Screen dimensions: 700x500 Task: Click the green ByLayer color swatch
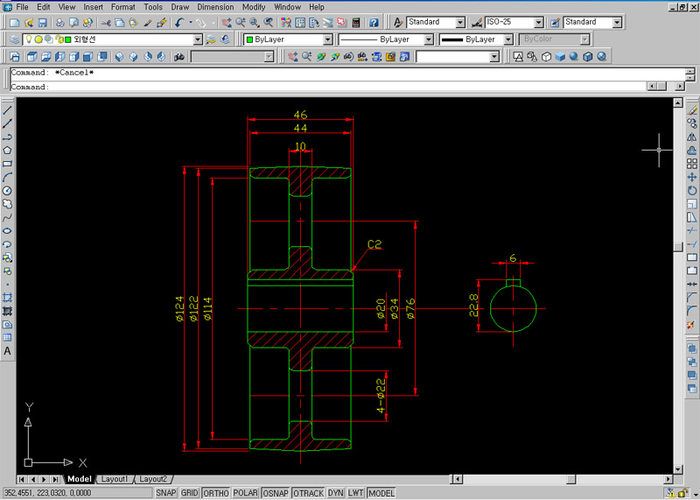coord(250,40)
